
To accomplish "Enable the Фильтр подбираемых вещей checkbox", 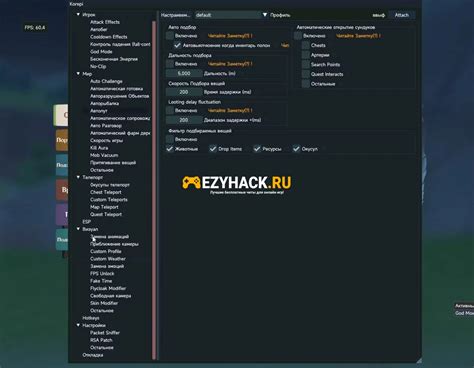I will [170, 139].
